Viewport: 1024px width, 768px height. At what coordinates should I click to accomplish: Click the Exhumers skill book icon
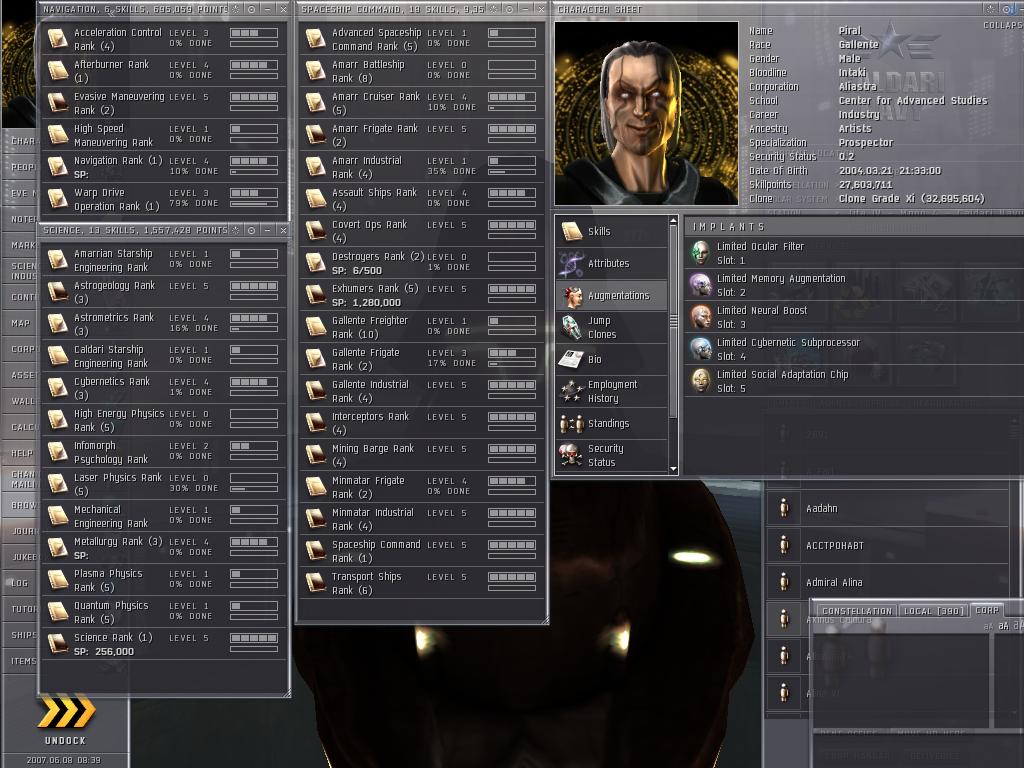point(316,295)
